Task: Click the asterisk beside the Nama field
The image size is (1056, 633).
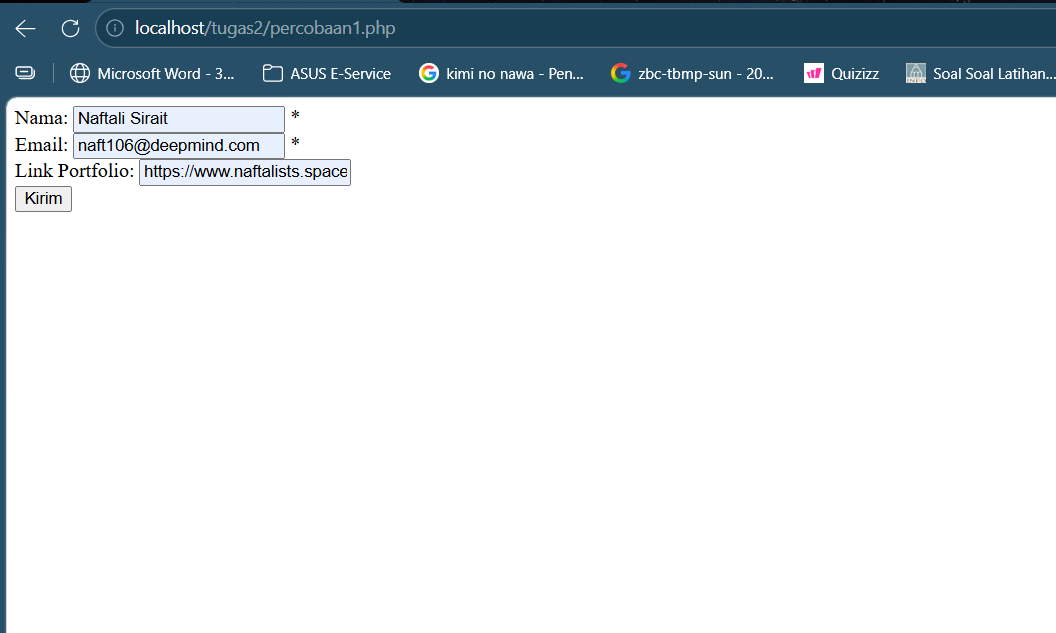Action: [x=295, y=118]
